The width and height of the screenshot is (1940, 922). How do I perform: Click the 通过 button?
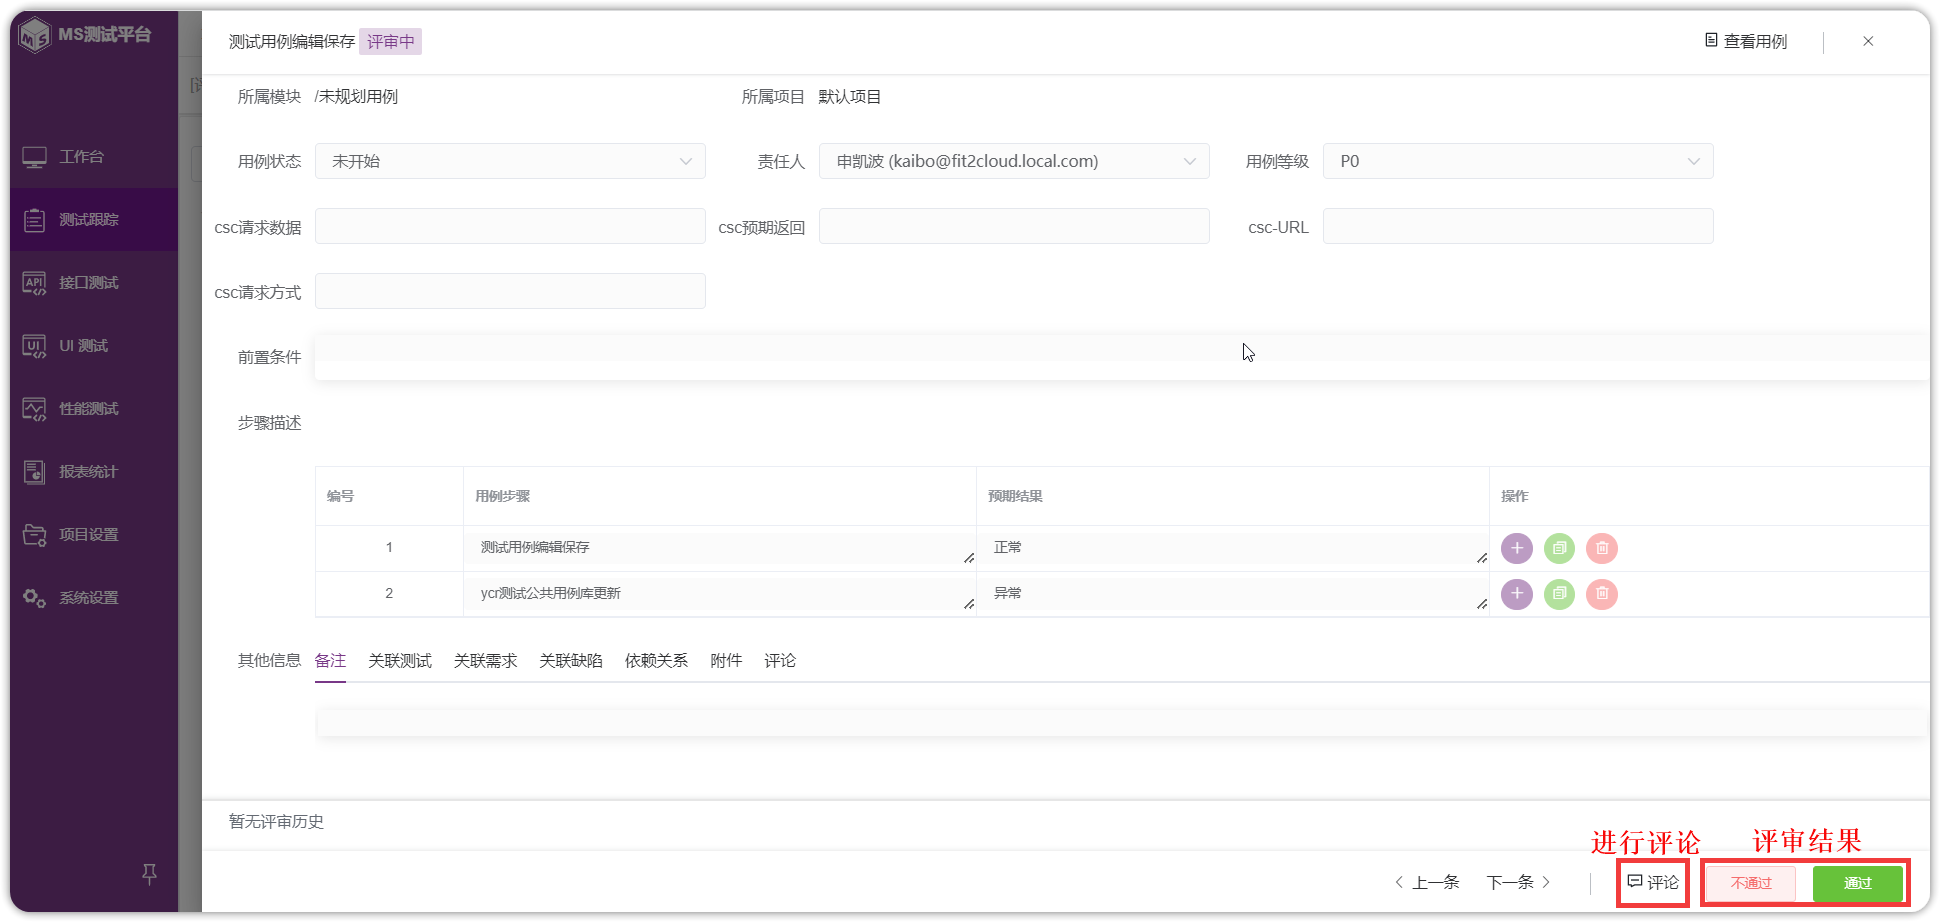coord(1858,883)
